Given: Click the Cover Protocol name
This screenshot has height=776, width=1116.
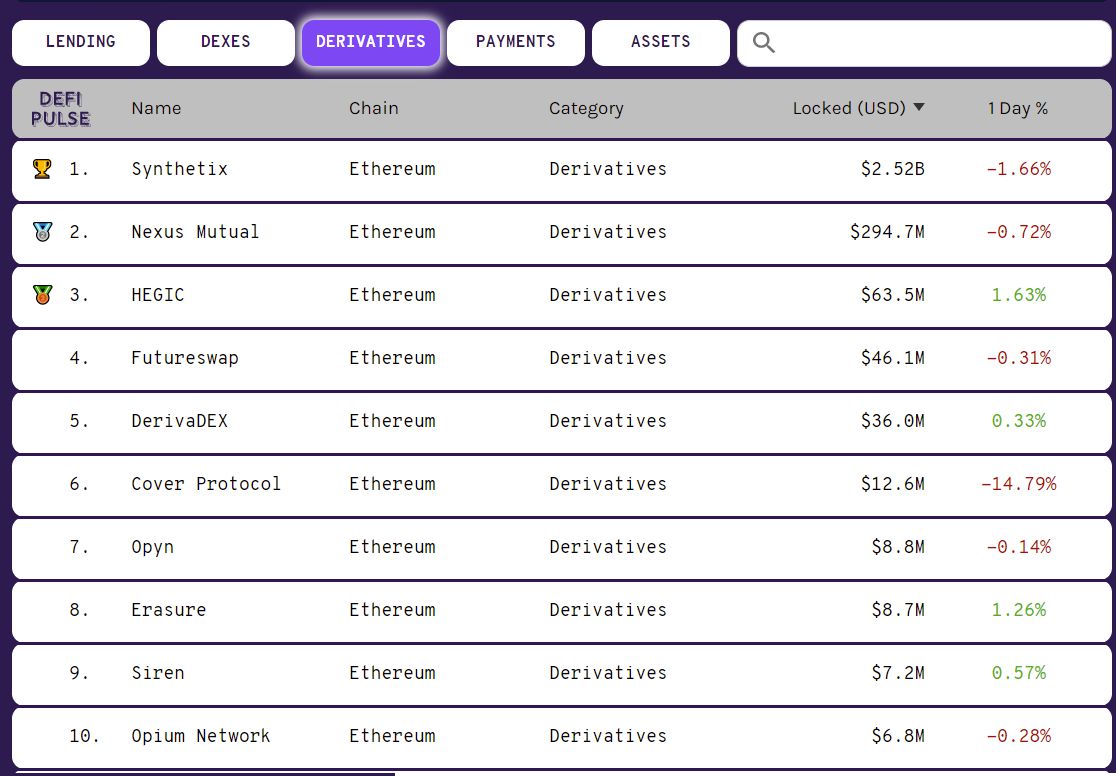Looking at the screenshot, I should [x=206, y=484].
